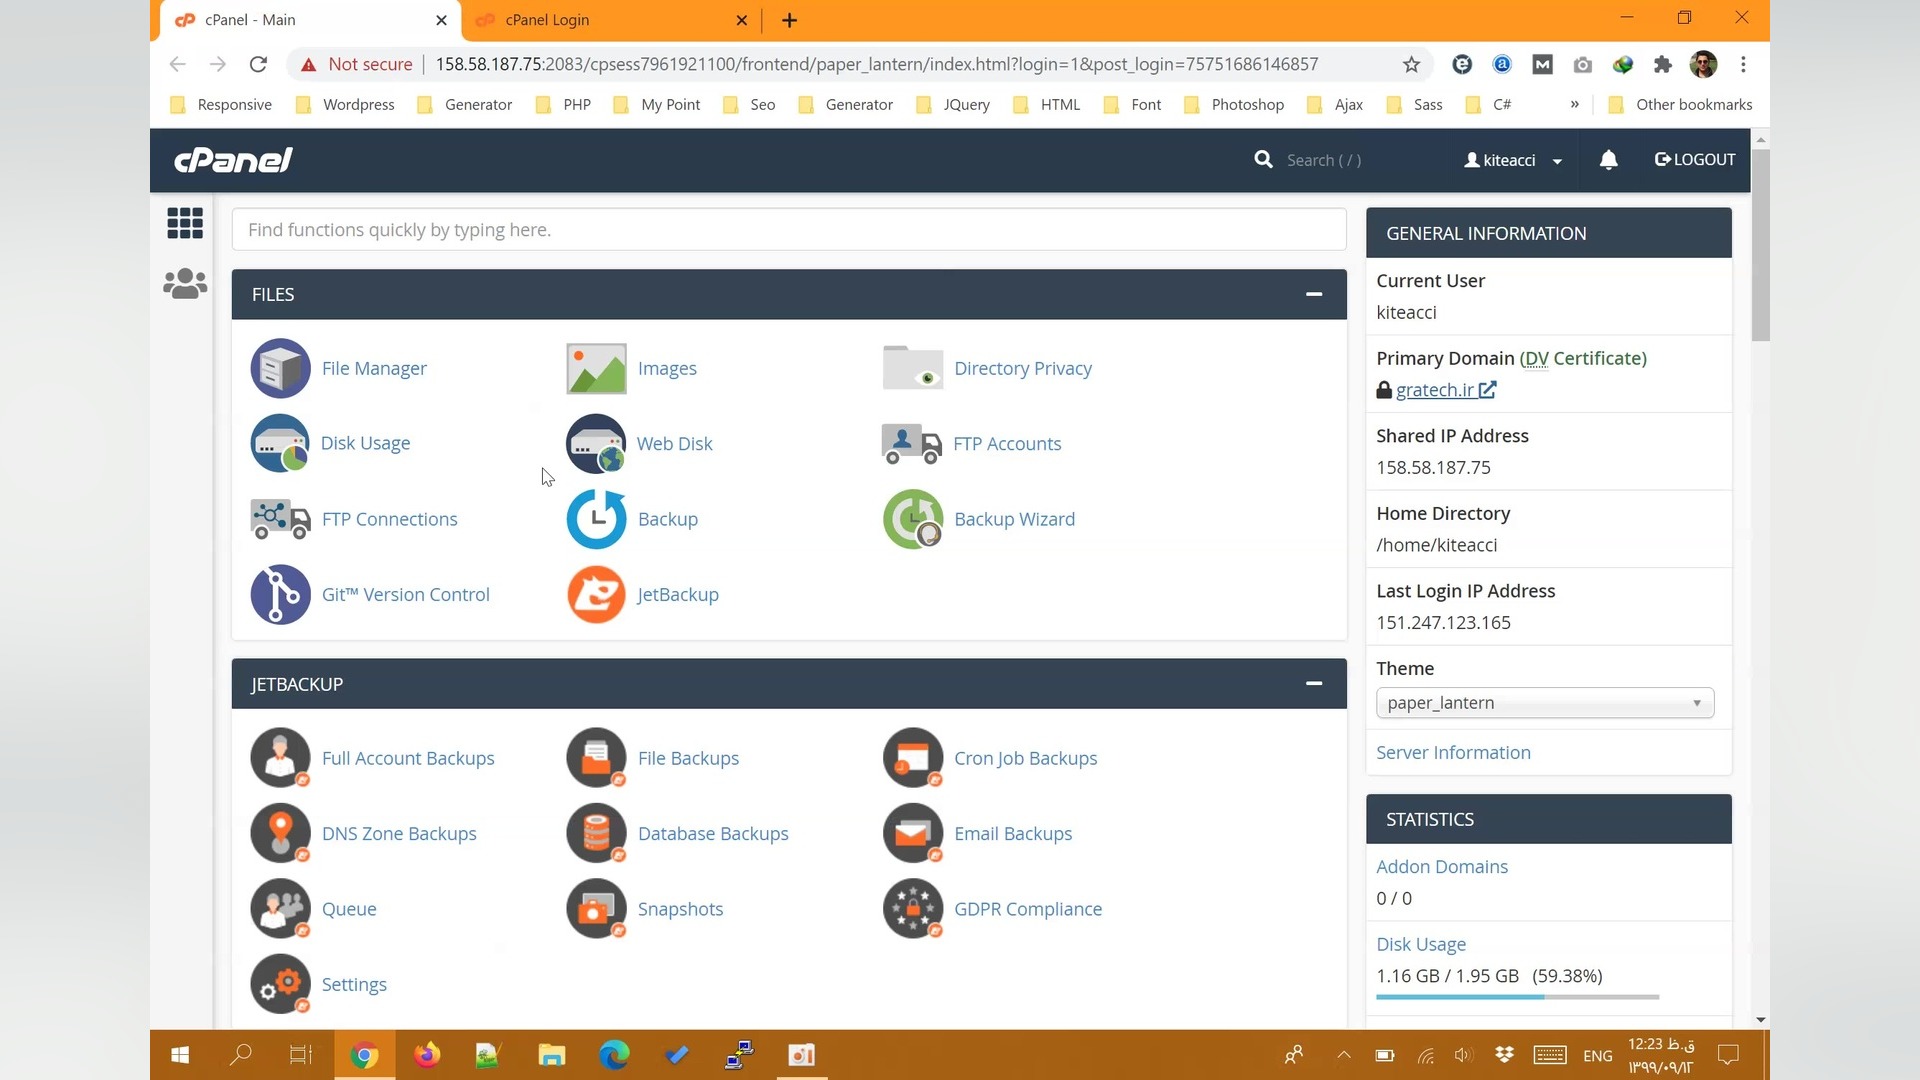Open the Images tool icon
The image size is (1920, 1080).
(x=596, y=368)
